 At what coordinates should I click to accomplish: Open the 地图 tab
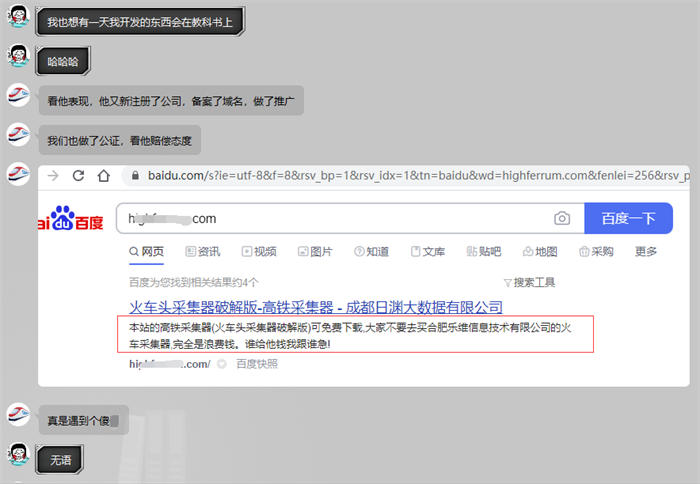[x=540, y=252]
